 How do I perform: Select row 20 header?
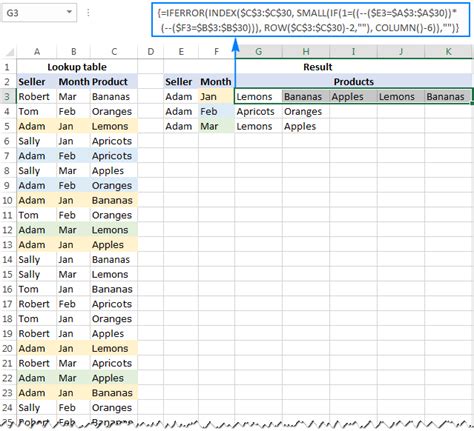[7, 348]
